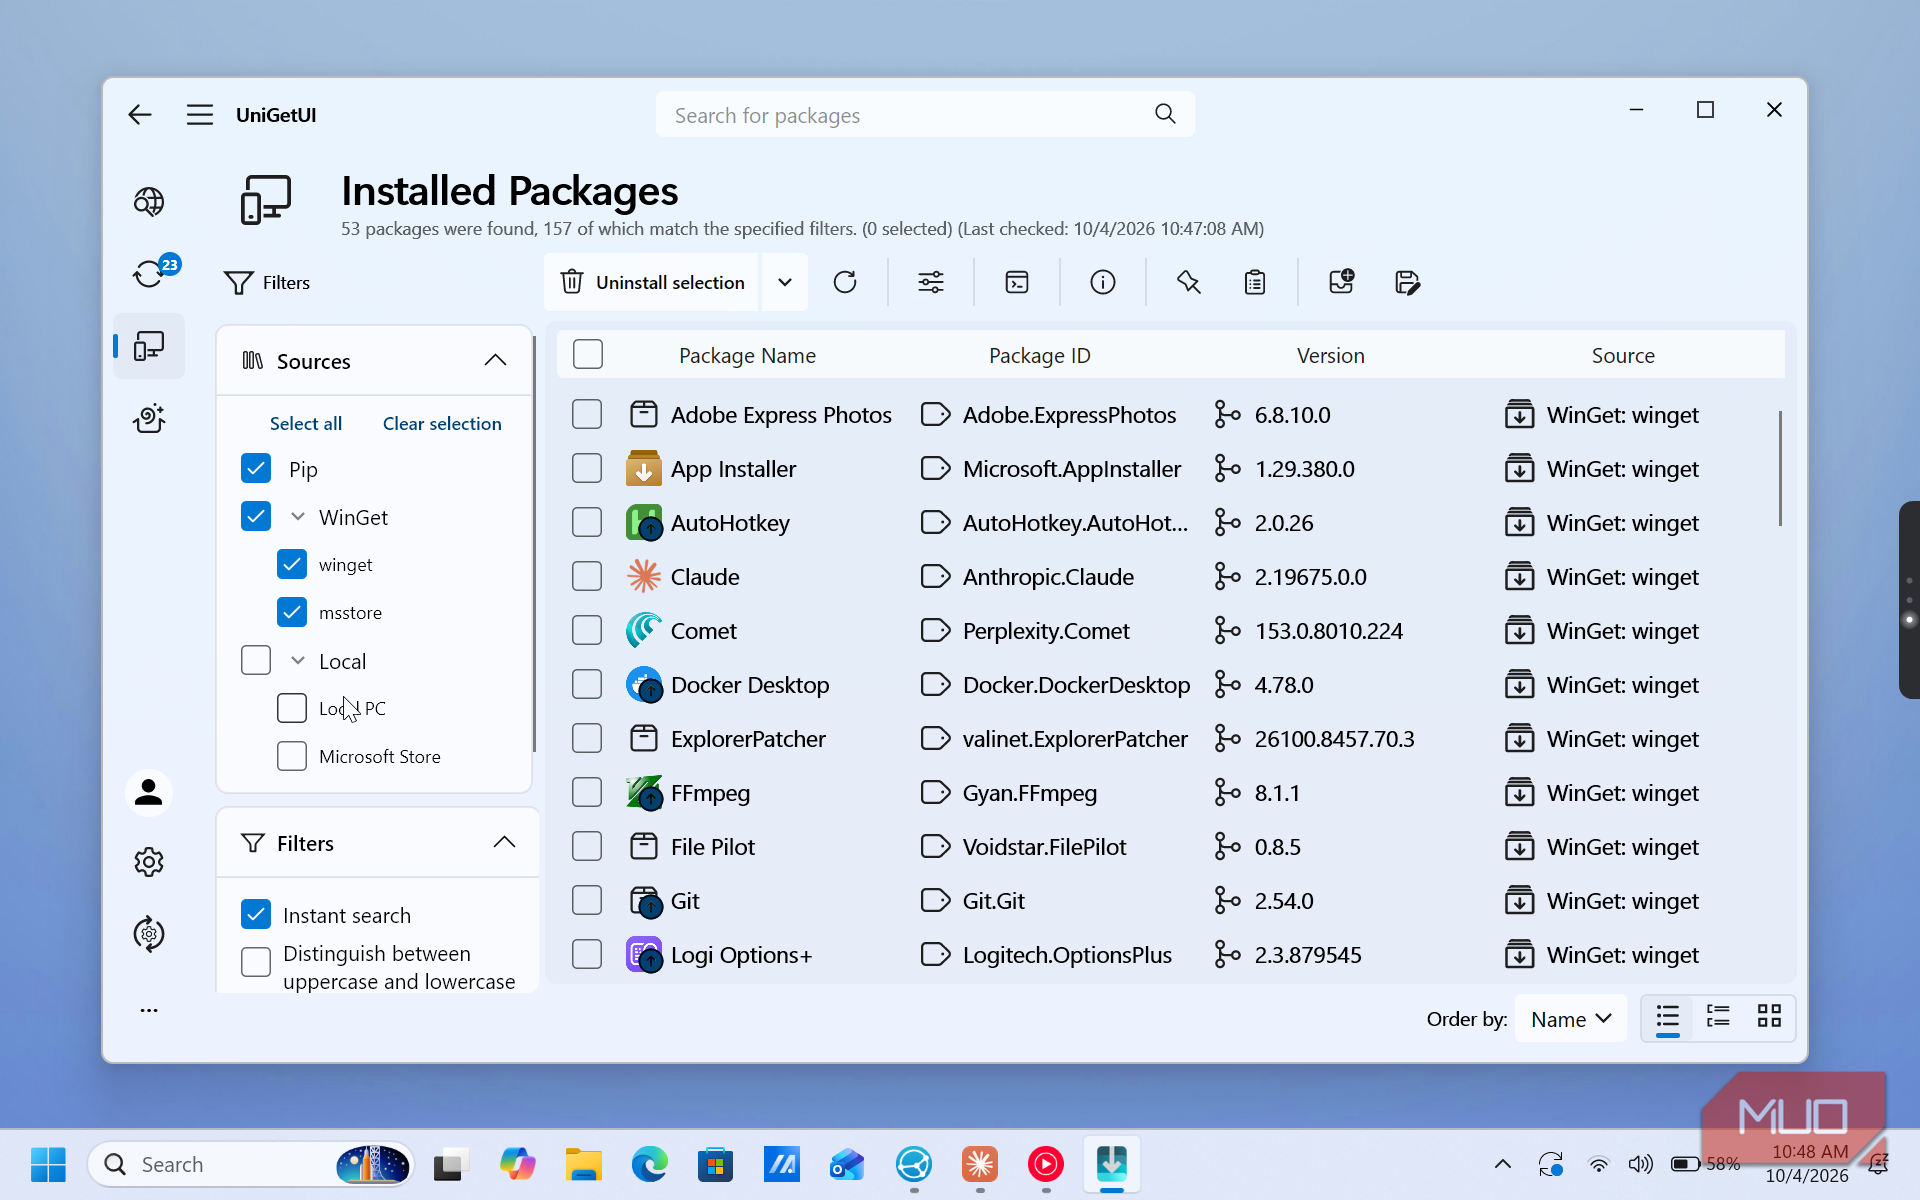
Task: Collapse the Local source tree node
Action: [298, 661]
